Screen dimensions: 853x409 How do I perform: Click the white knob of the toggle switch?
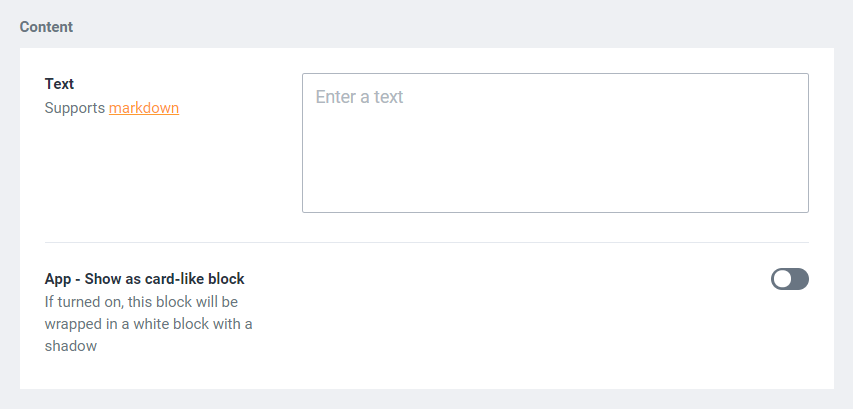click(x=781, y=279)
